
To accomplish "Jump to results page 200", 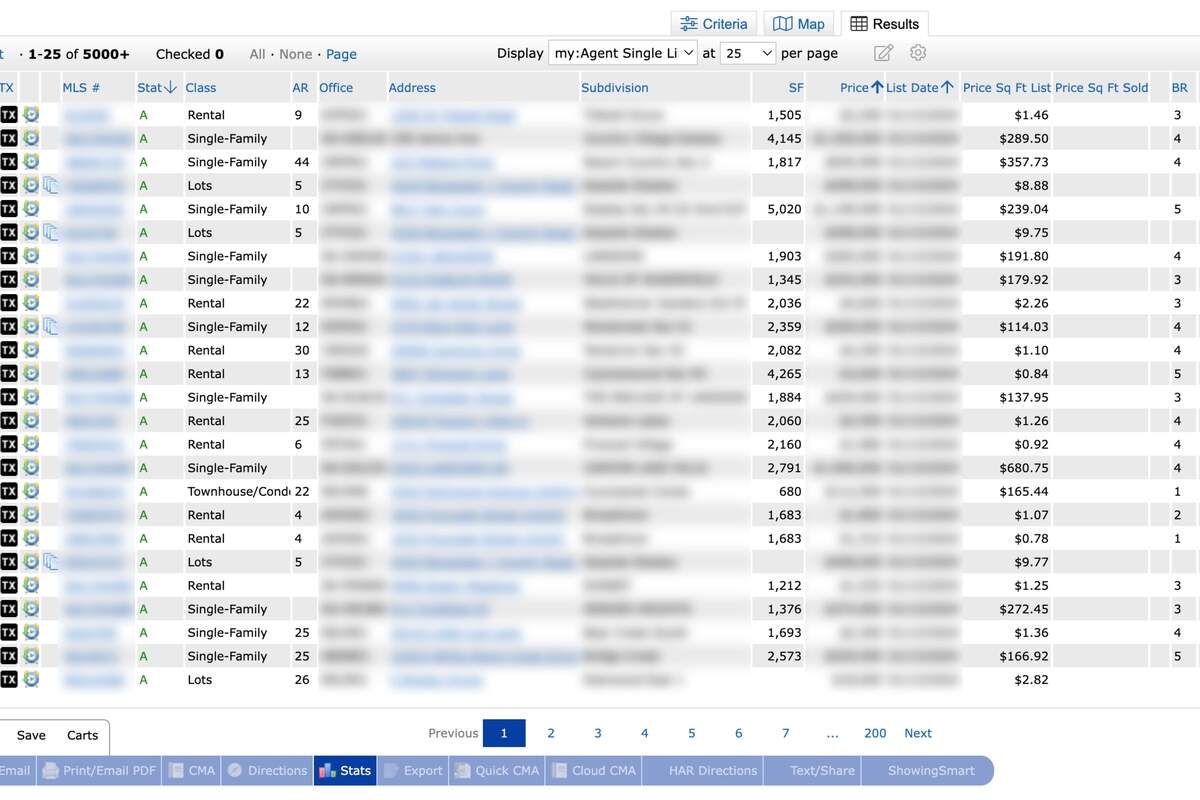I will [x=875, y=733].
